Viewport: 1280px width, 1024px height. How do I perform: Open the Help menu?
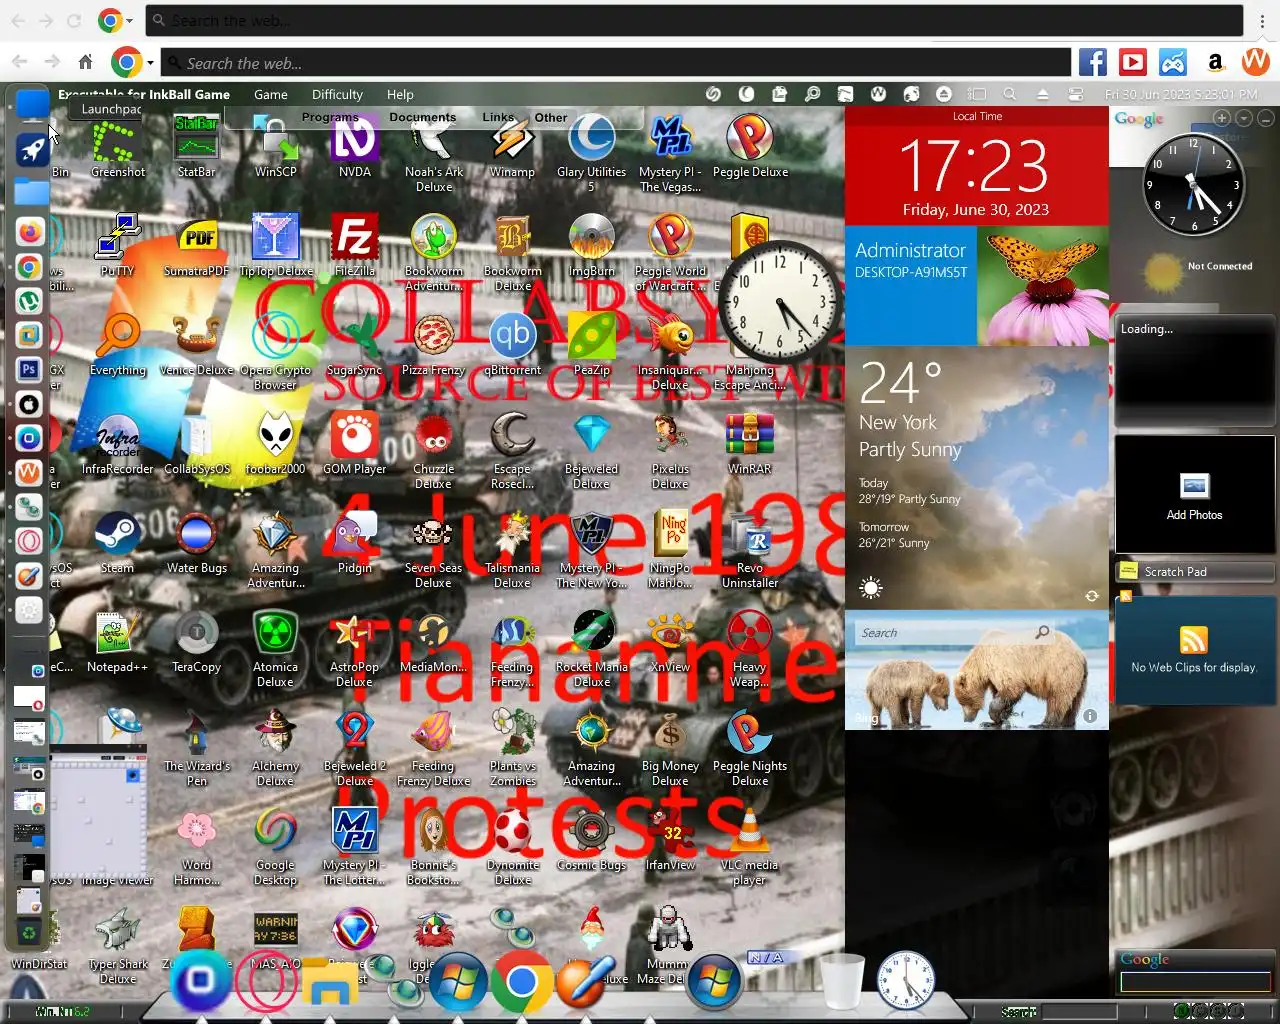[400, 94]
